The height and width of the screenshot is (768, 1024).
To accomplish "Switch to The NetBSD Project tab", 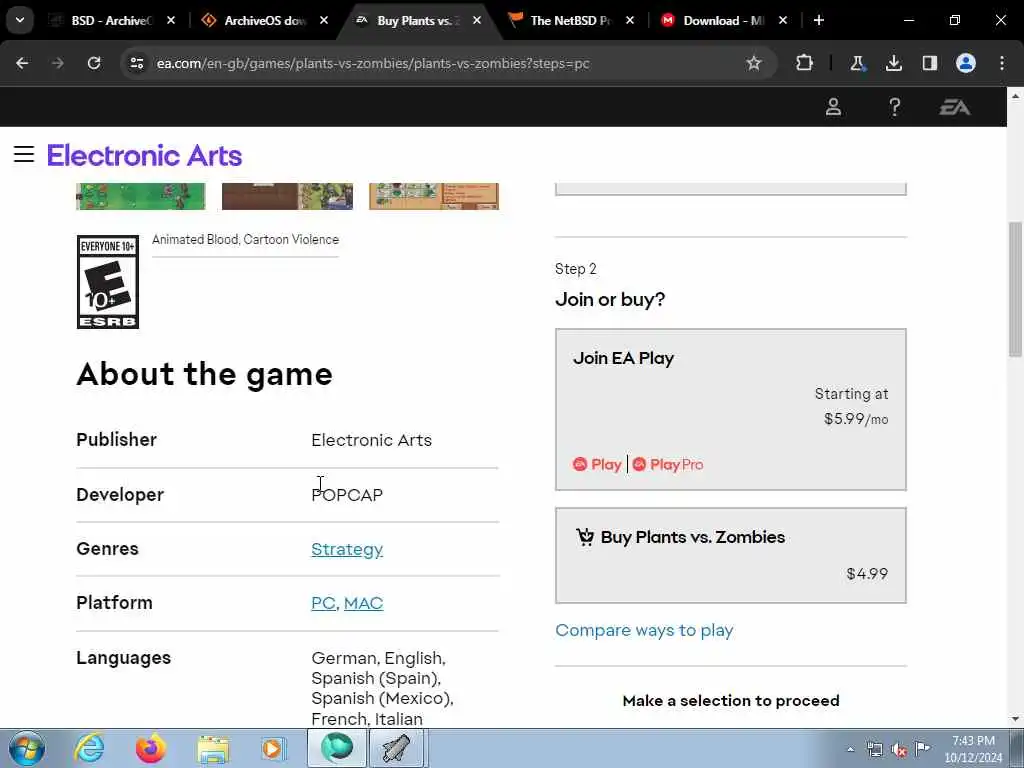I will [x=570, y=20].
